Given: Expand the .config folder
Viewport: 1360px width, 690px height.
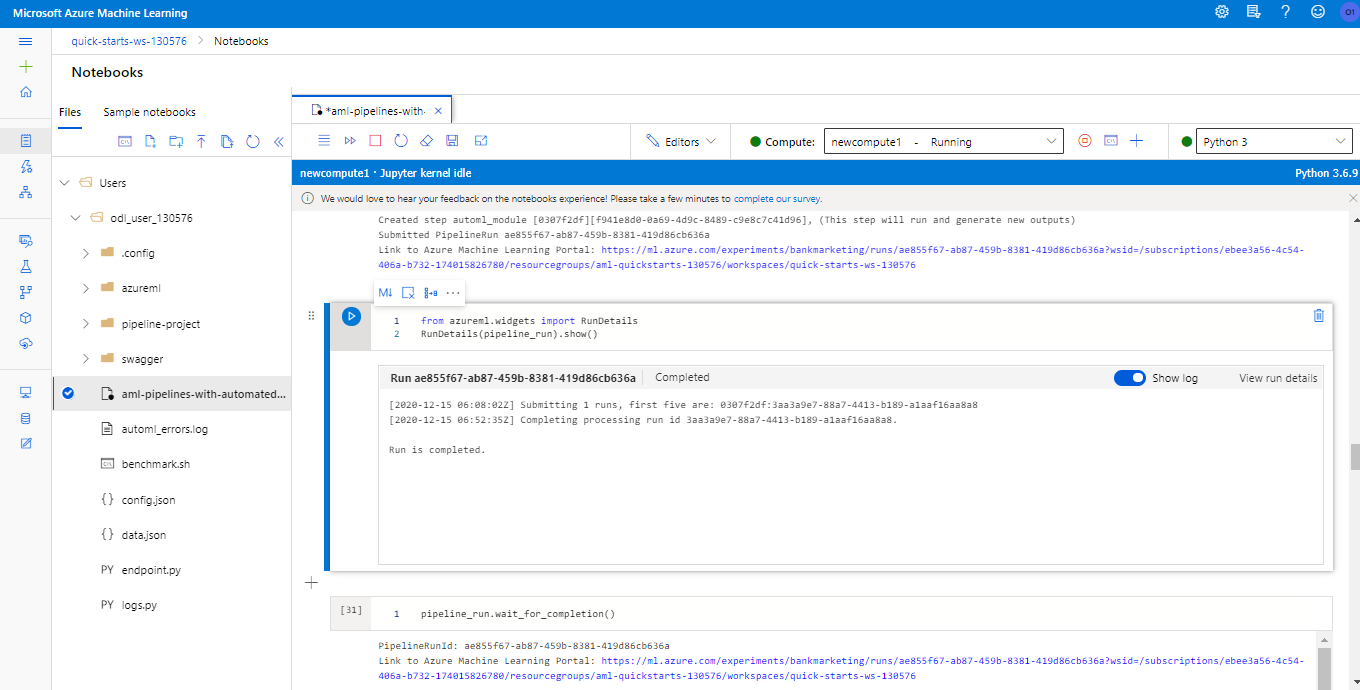Looking at the screenshot, I should click(86, 253).
